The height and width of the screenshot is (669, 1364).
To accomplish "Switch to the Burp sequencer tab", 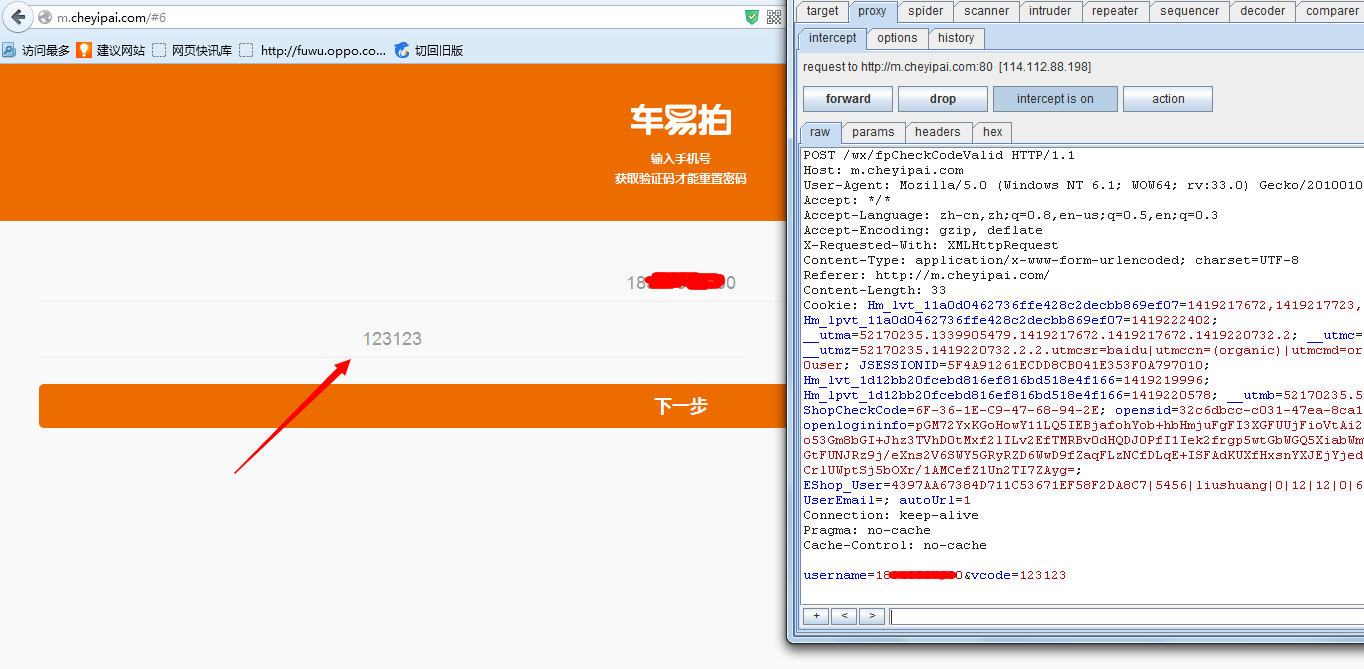I will pos(1190,11).
